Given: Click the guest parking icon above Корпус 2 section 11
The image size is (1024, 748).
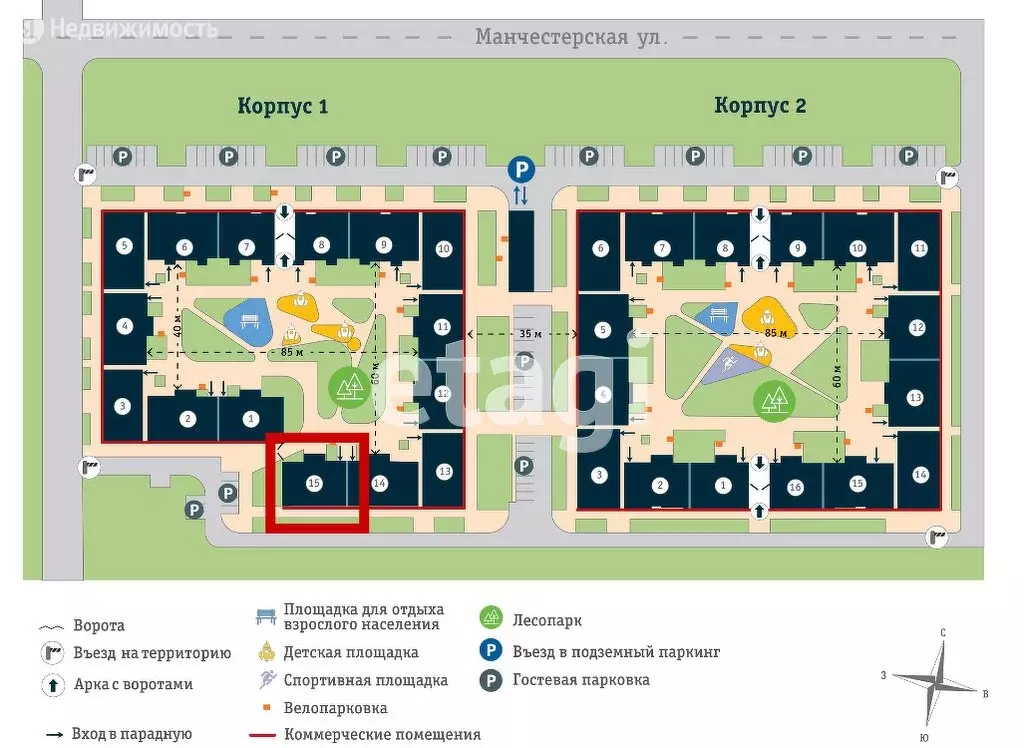Looking at the screenshot, I should [x=908, y=156].
